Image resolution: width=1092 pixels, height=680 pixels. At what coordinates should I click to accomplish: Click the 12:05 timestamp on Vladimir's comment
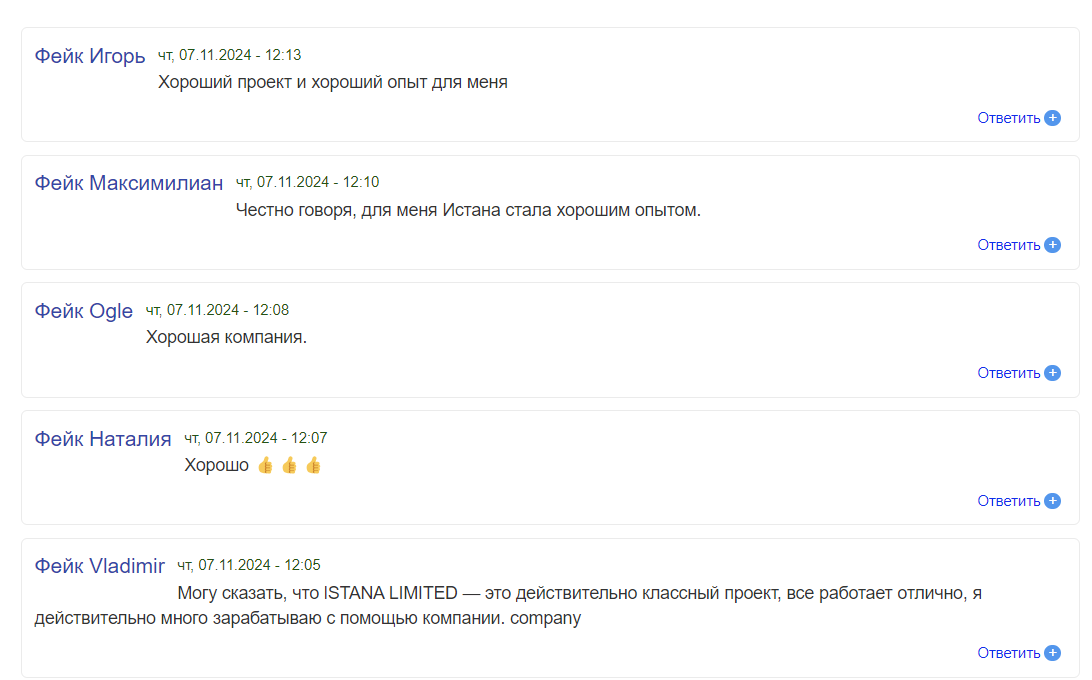(249, 565)
